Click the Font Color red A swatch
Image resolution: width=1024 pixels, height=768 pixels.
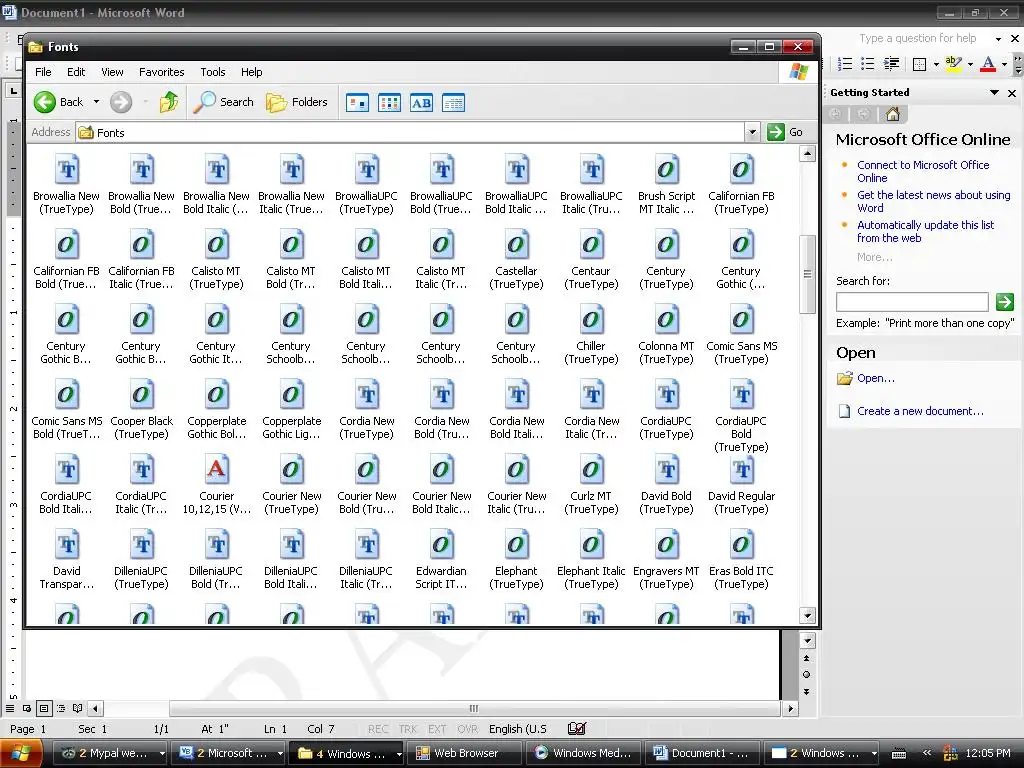pos(988,63)
